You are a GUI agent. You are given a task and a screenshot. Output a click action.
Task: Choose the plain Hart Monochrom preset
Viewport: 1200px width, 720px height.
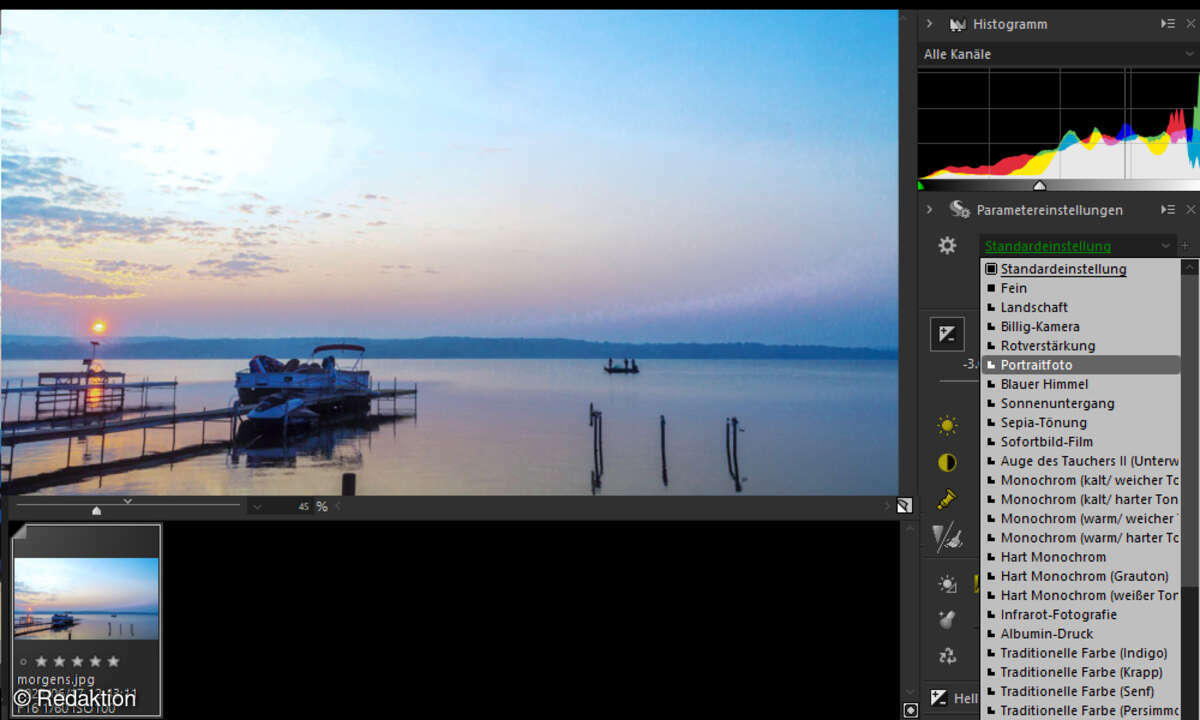tap(1081, 557)
